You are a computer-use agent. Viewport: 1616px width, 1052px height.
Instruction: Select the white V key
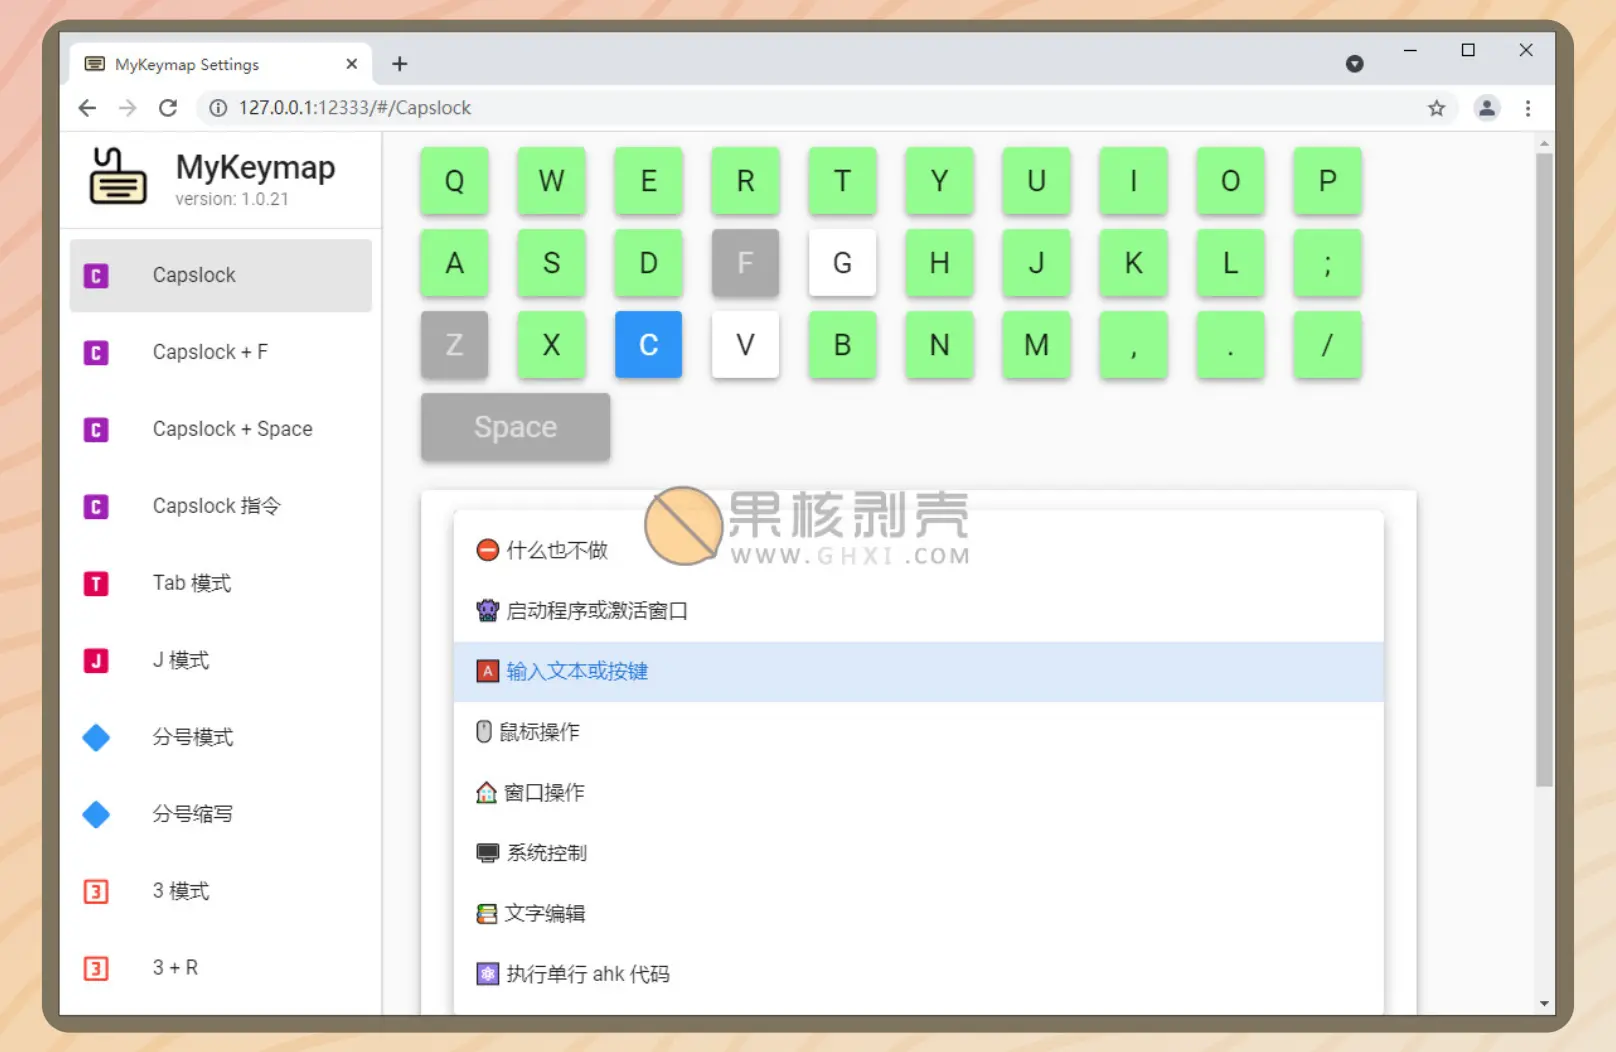(745, 345)
